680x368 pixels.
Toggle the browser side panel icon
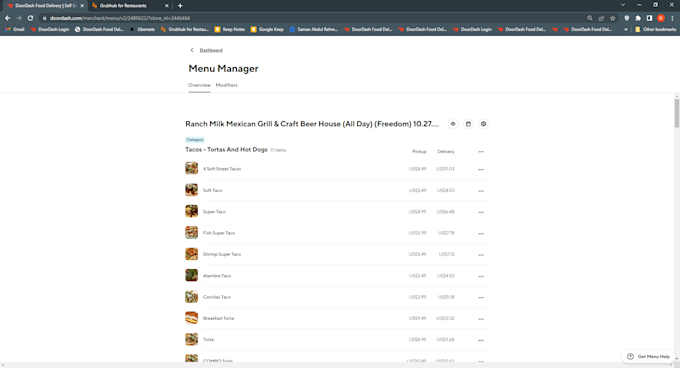click(649, 18)
